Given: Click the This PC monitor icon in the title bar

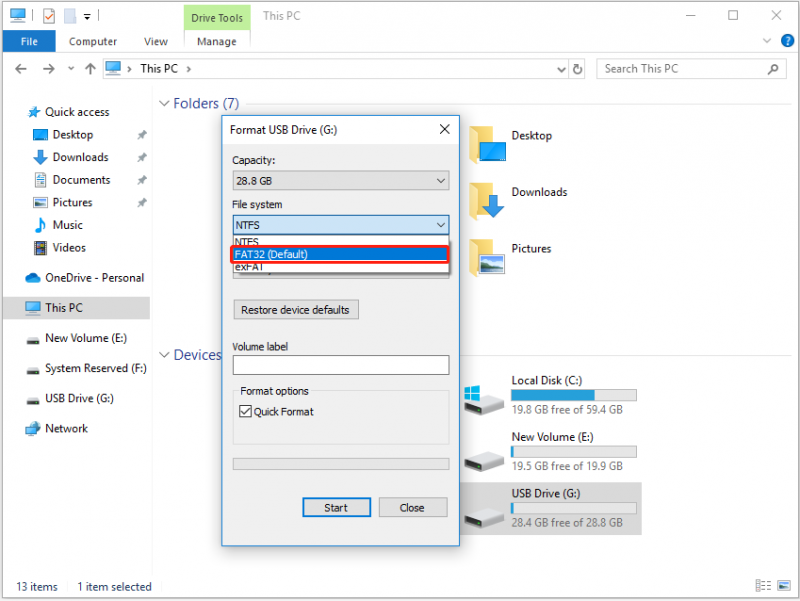Looking at the screenshot, I should [x=18, y=16].
